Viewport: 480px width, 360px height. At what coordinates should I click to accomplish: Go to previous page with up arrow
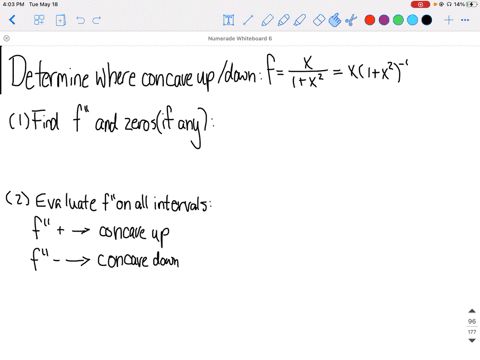click(x=472, y=311)
